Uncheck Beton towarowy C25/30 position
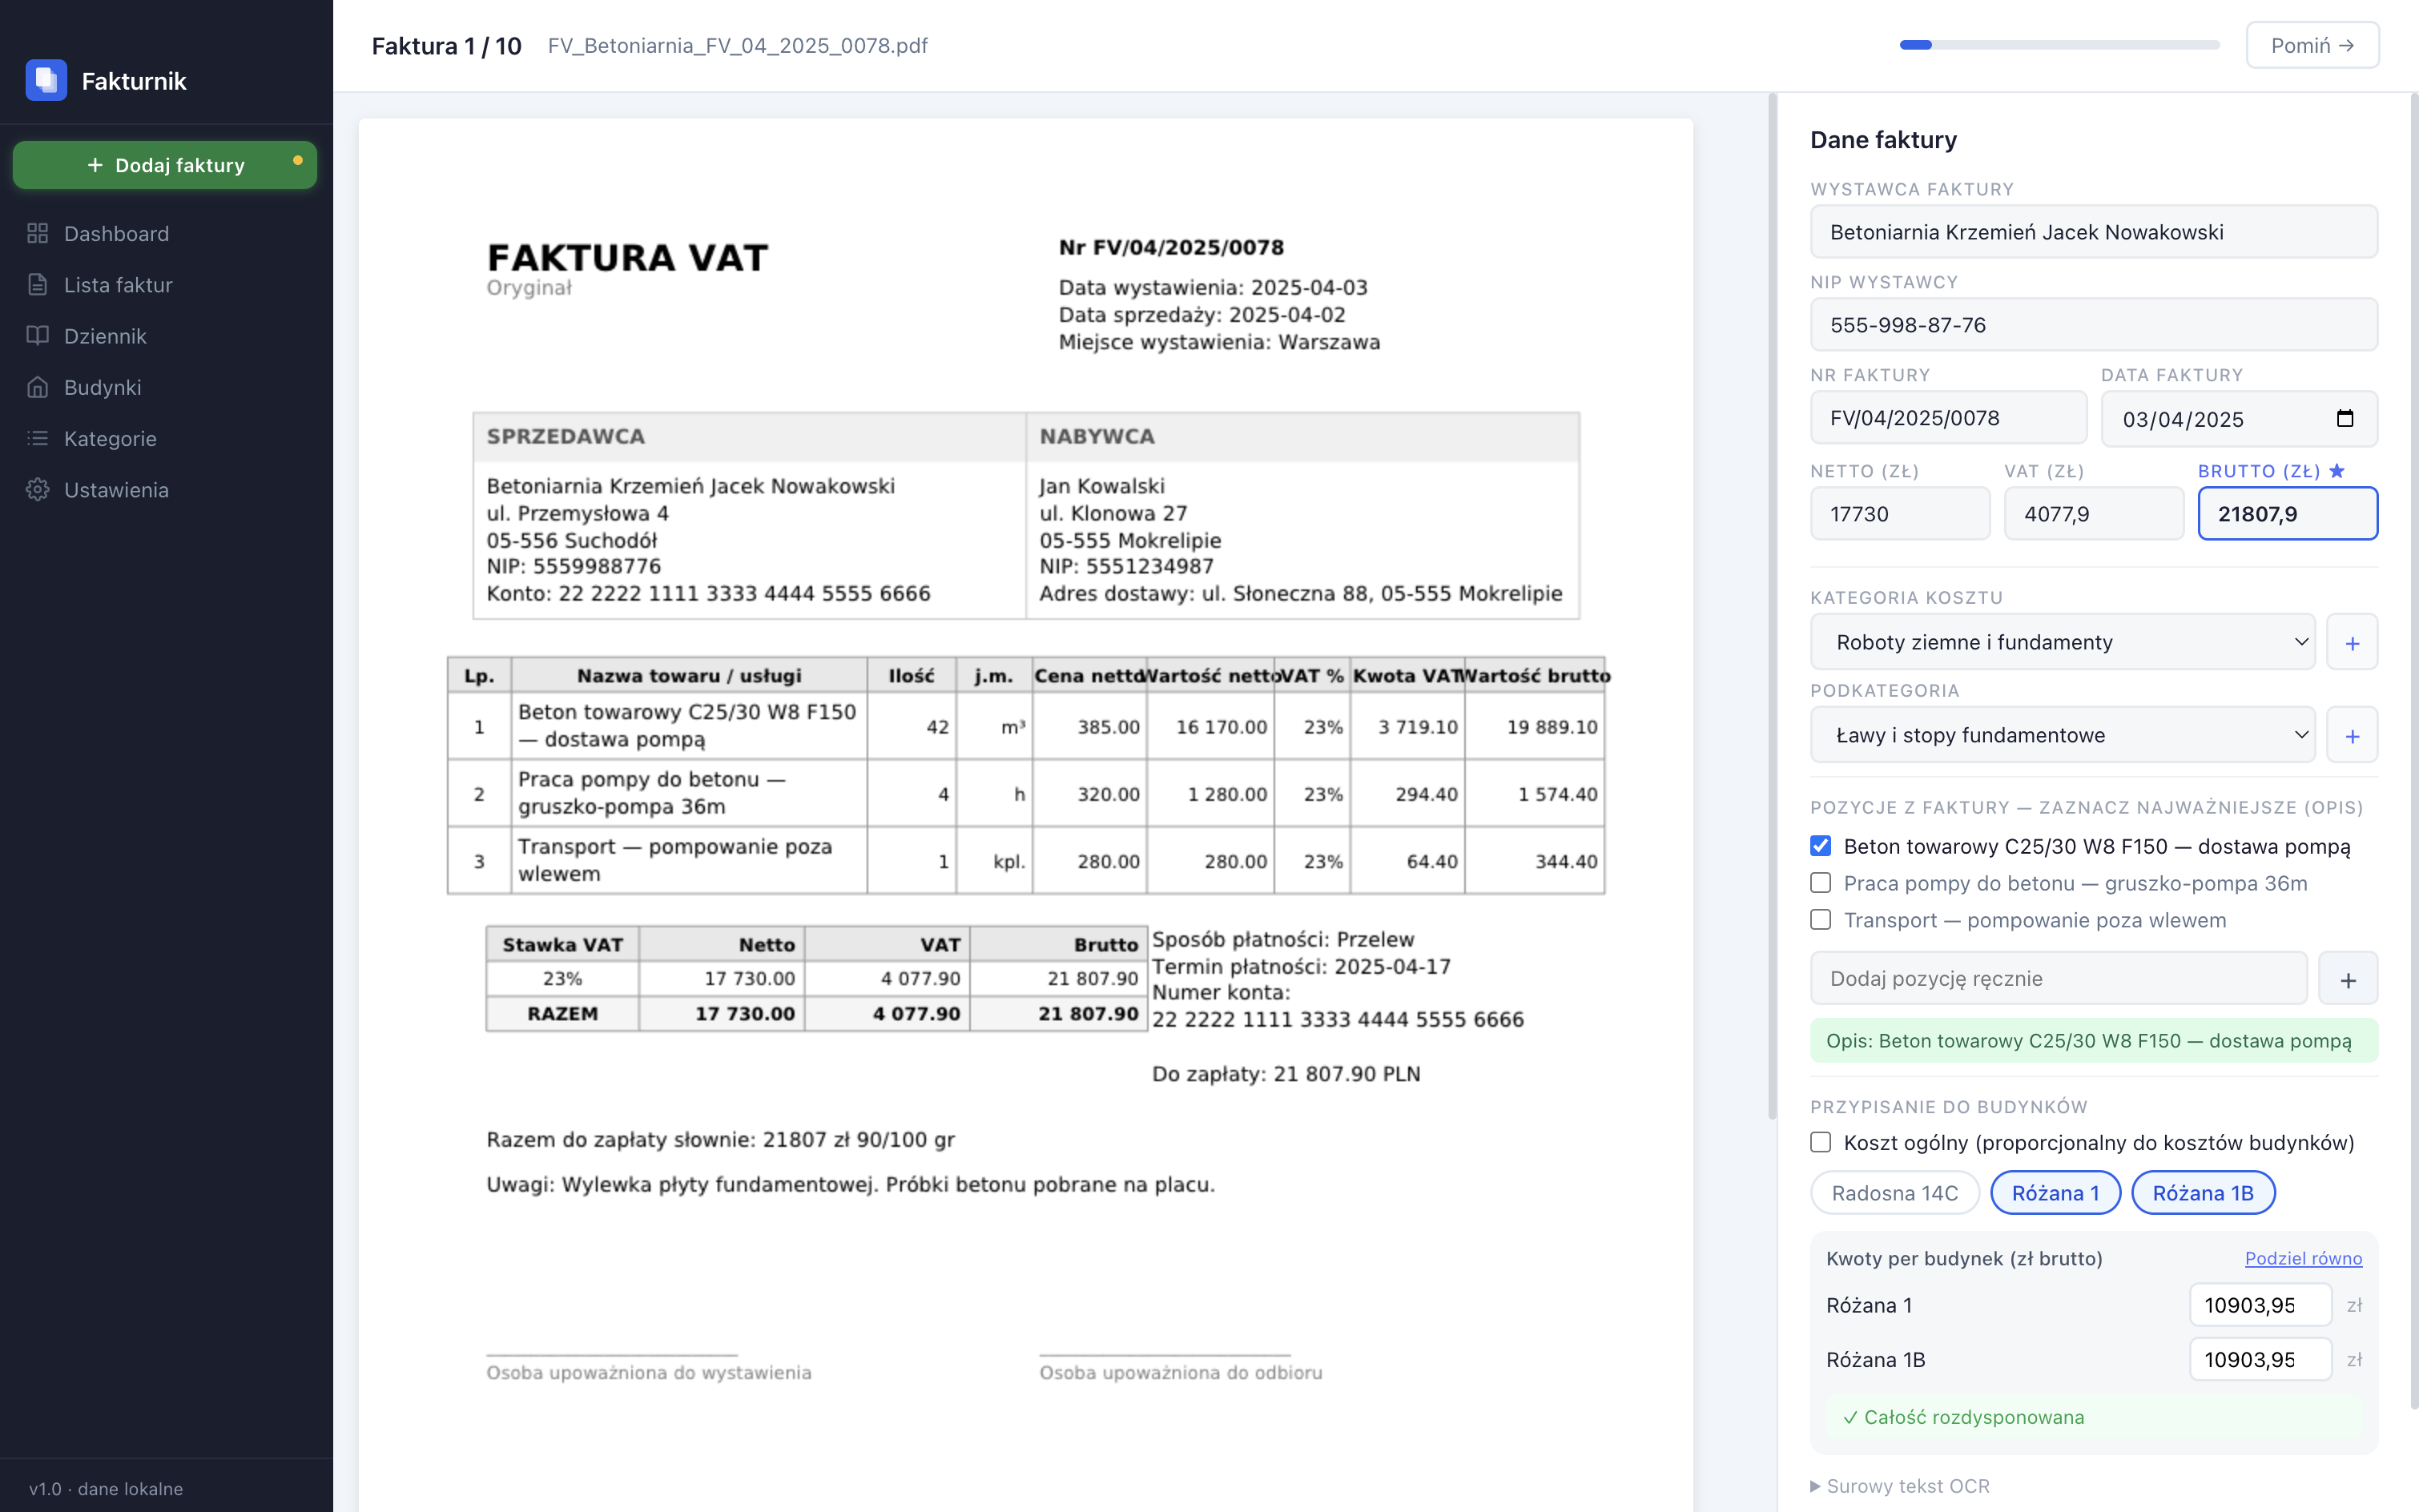2419x1512 pixels. 1821,846
